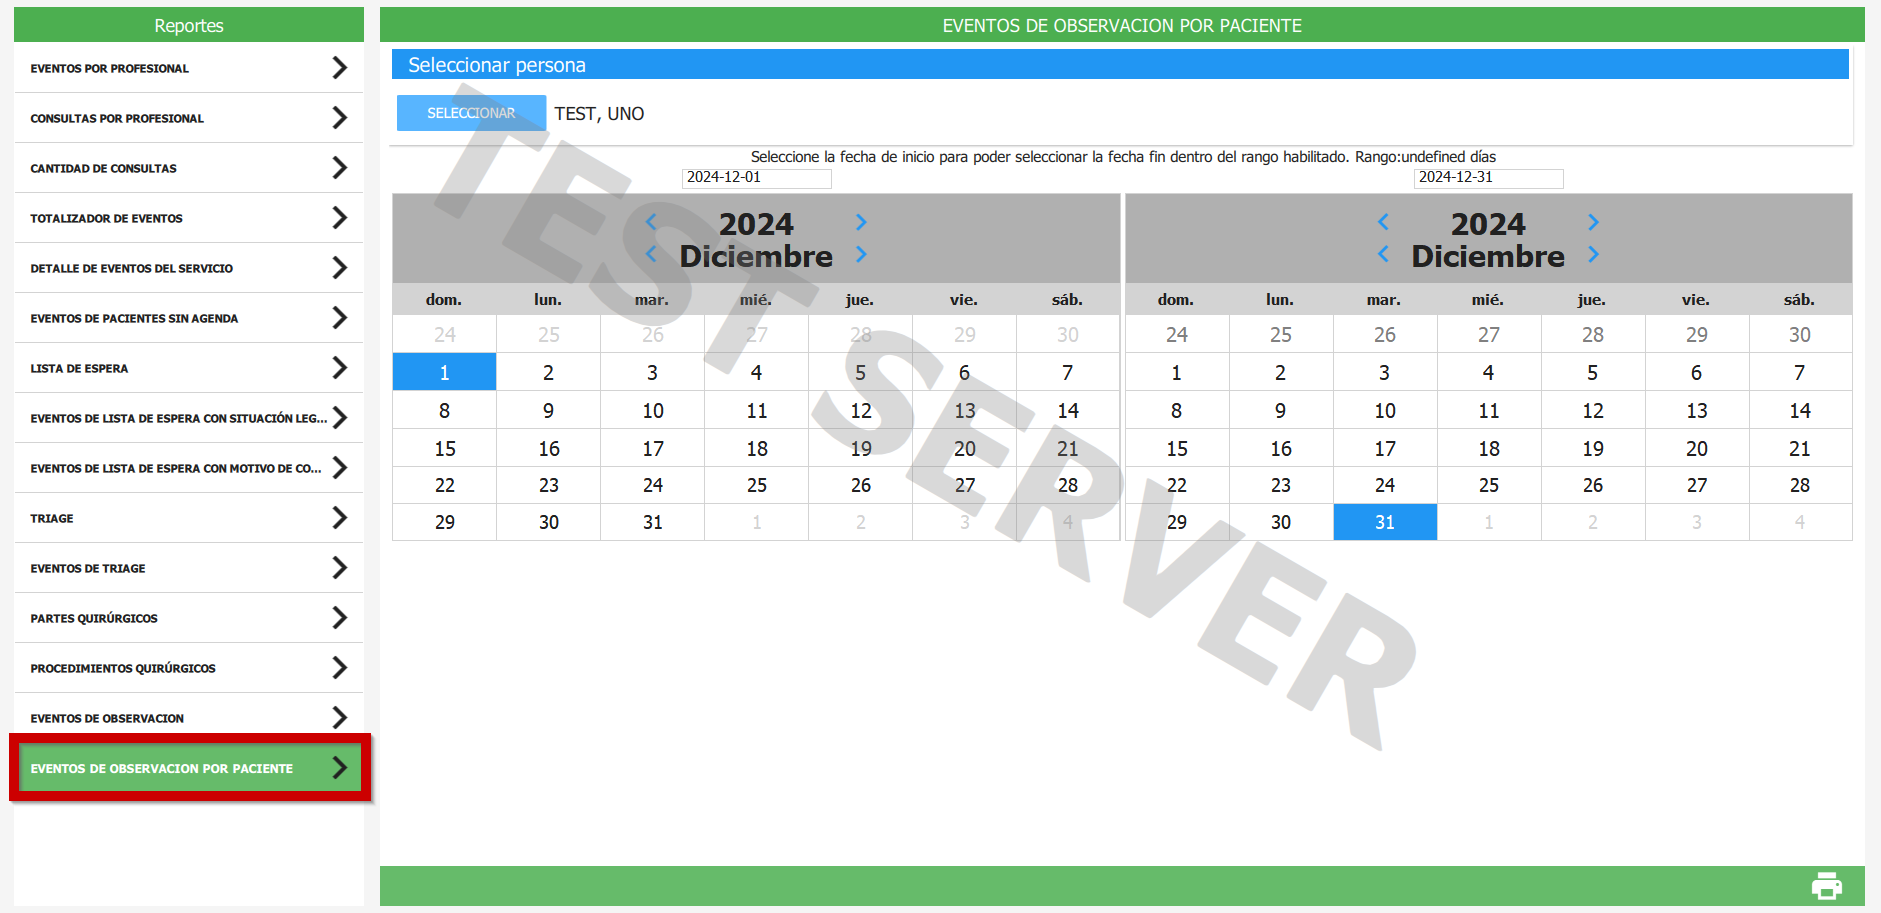
Task: Go to previous month in start-date calendar
Action: coord(651,254)
